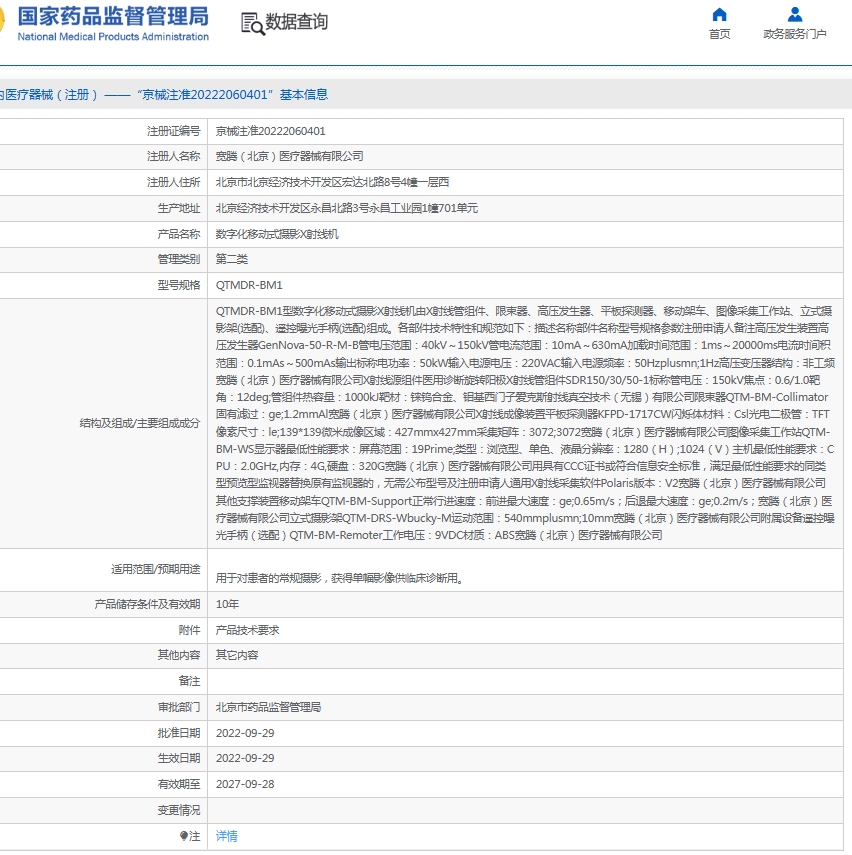Open the 详情 details link
Image resolution: width=852 pixels, height=855 pixels.
tap(226, 835)
